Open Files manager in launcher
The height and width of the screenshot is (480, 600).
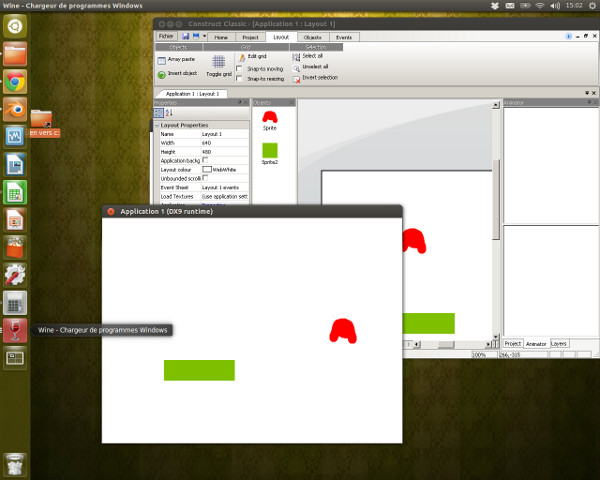15,54
